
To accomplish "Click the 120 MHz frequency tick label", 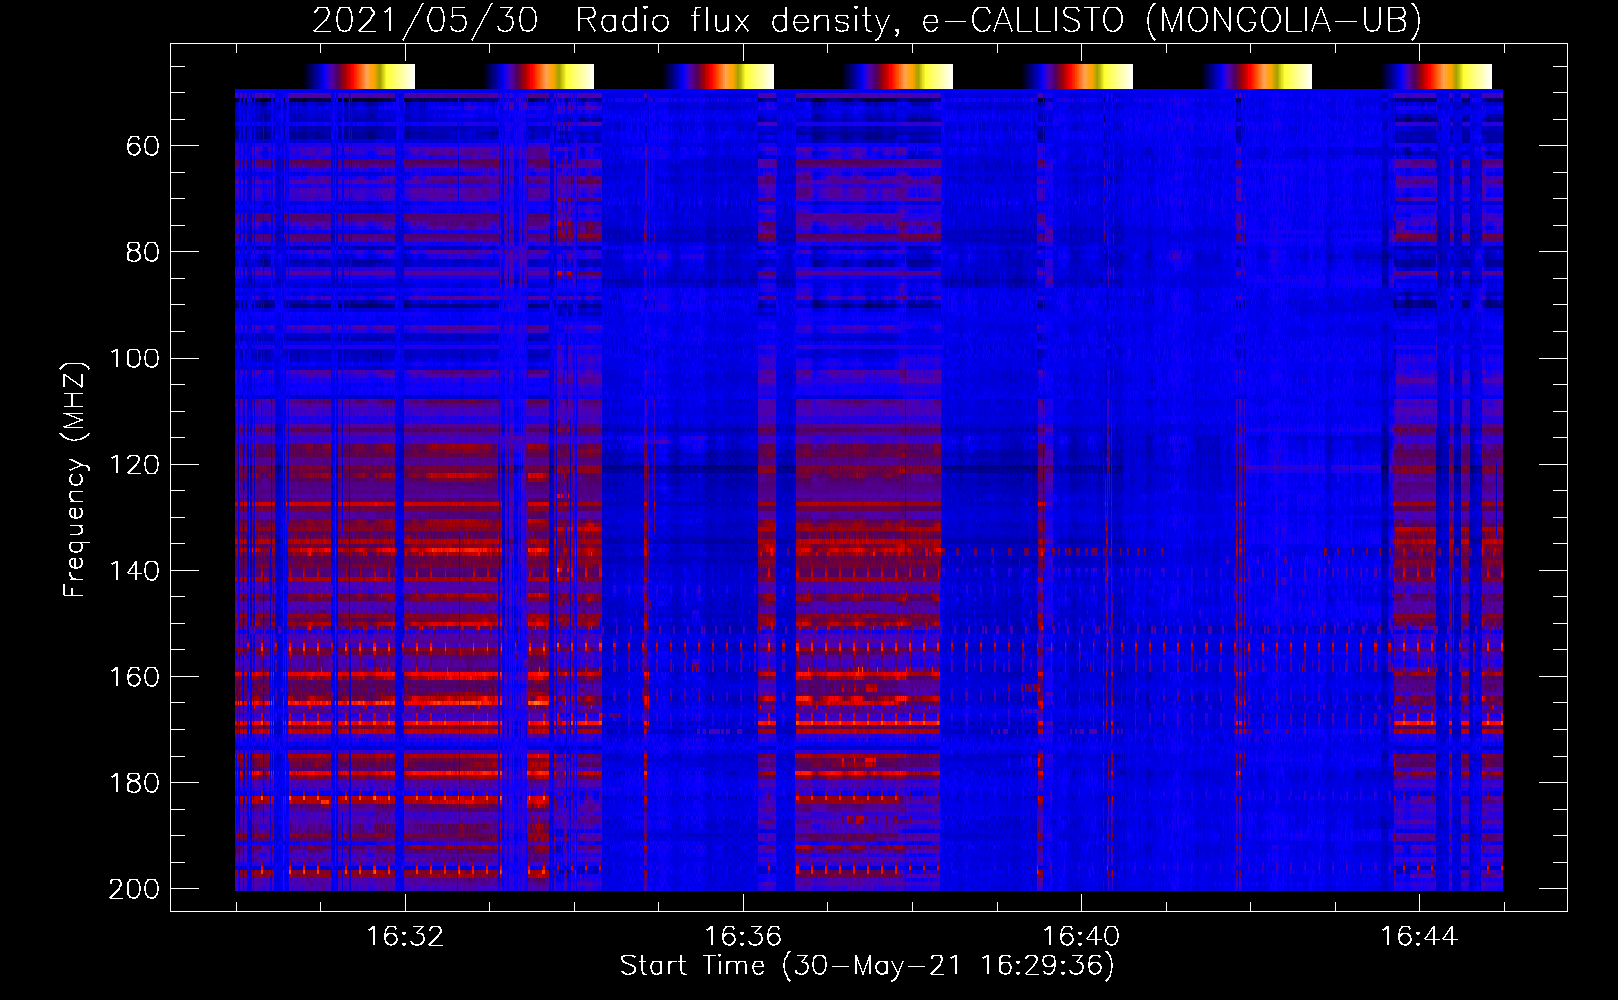I will [x=134, y=465].
